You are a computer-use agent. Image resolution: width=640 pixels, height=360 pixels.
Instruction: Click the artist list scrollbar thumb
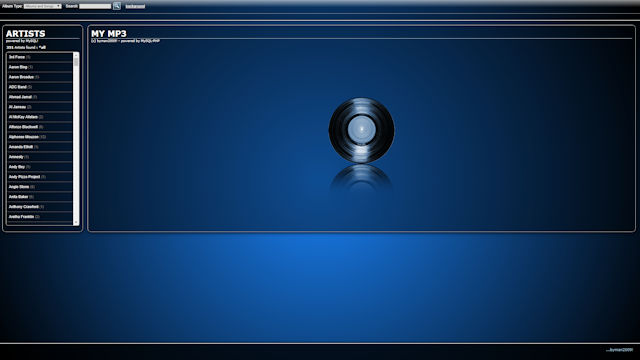[x=76, y=62]
